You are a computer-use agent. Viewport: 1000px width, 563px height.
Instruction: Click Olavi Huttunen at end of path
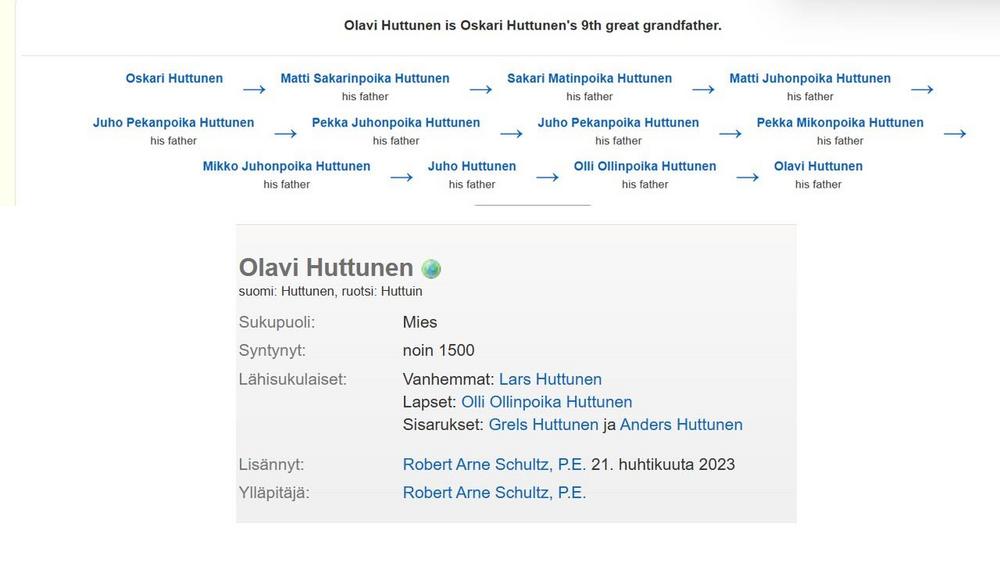[x=818, y=166]
